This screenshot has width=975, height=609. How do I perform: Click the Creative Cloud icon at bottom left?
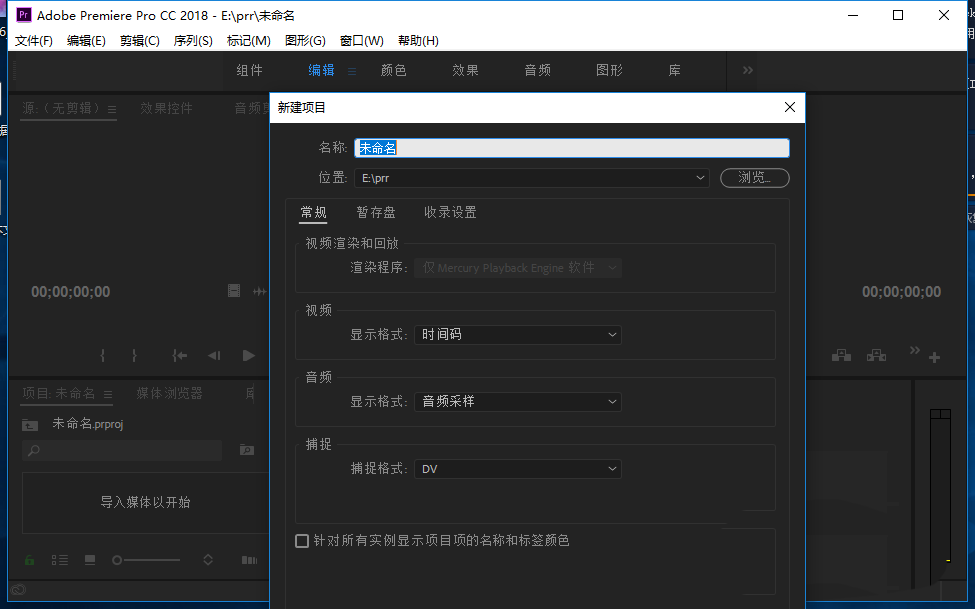(18, 590)
